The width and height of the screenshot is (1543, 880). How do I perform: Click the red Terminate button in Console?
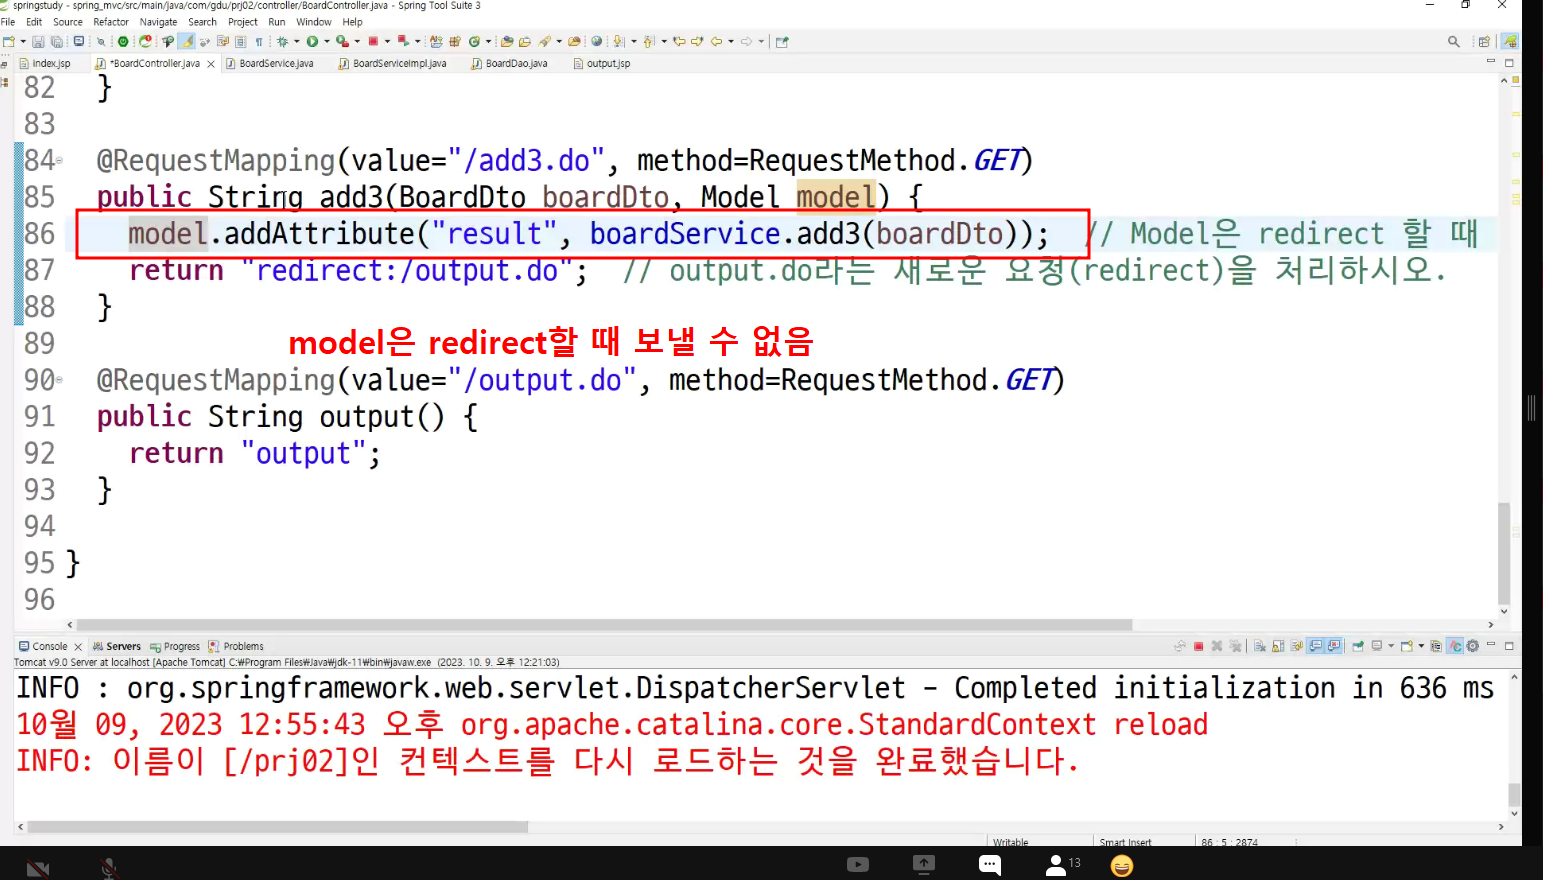click(x=1198, y=646)
